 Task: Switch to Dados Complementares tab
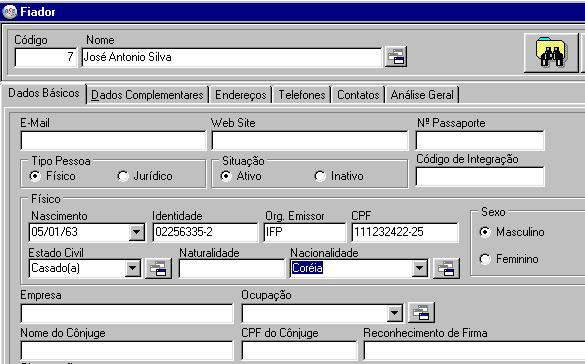[x=147, y=95]
